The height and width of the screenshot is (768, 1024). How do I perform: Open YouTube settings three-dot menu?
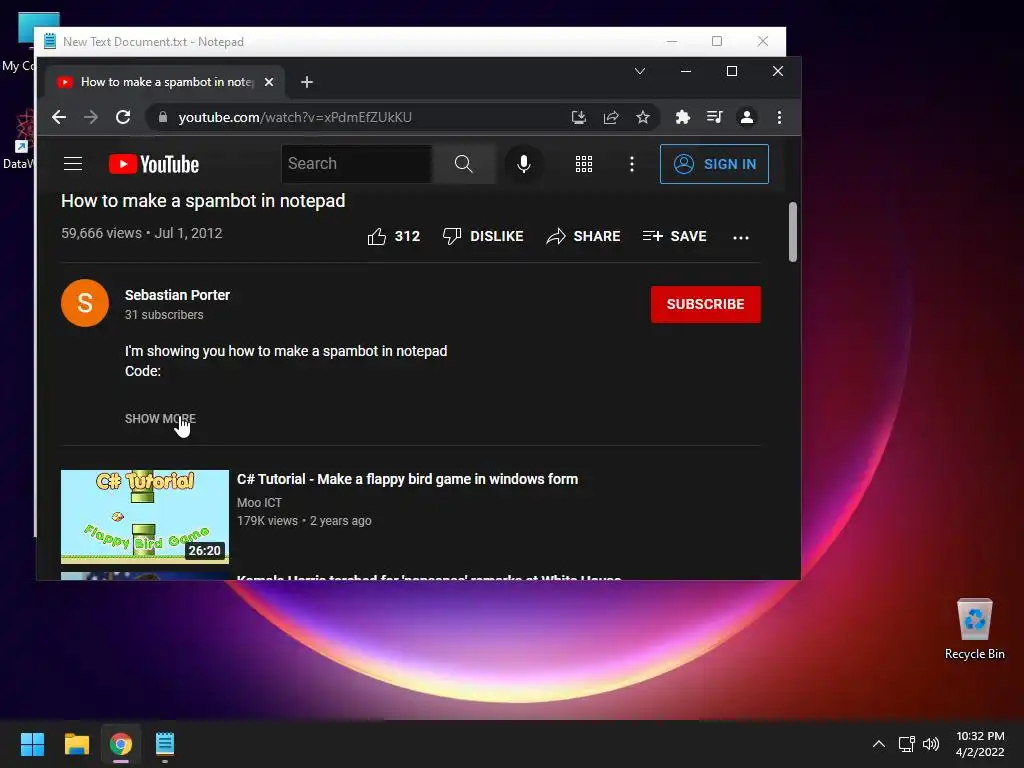(x=632, y=164)
